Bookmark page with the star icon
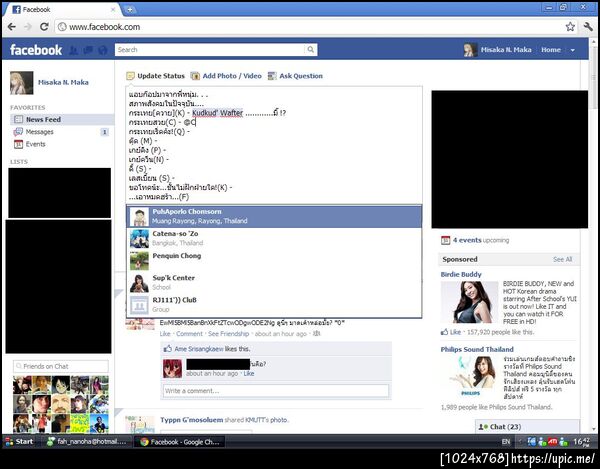 point(570,27)
